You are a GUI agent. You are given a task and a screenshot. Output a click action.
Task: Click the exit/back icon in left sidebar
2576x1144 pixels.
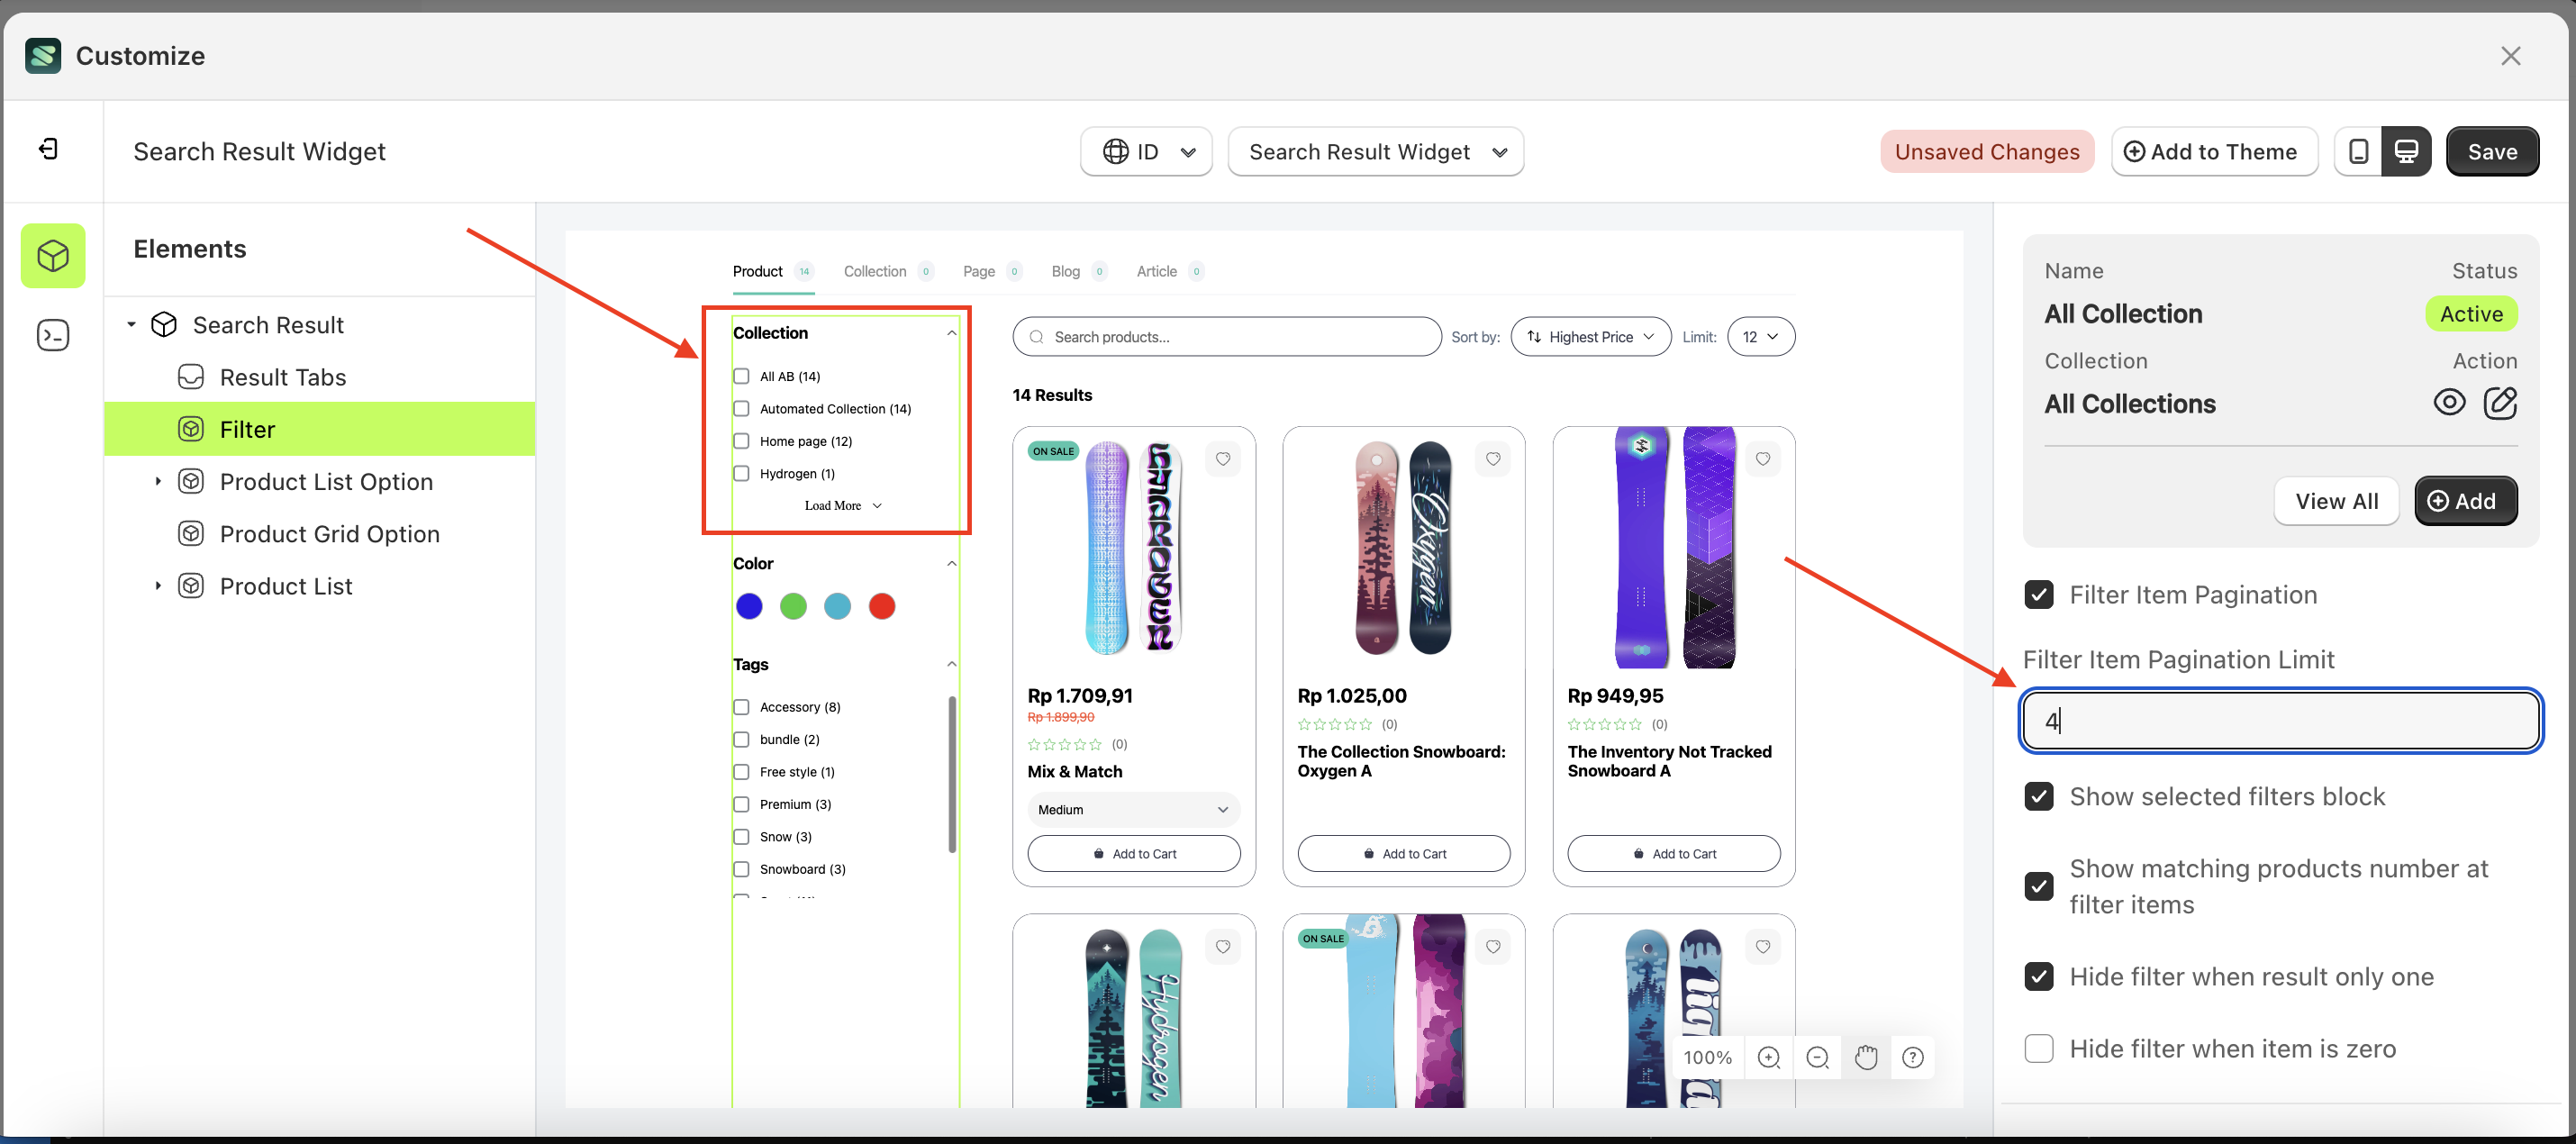click(x=48, y=150)
